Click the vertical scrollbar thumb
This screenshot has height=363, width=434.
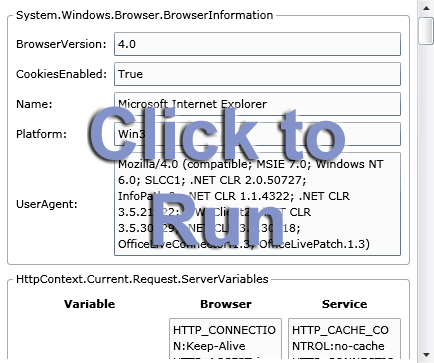[426, 30]
